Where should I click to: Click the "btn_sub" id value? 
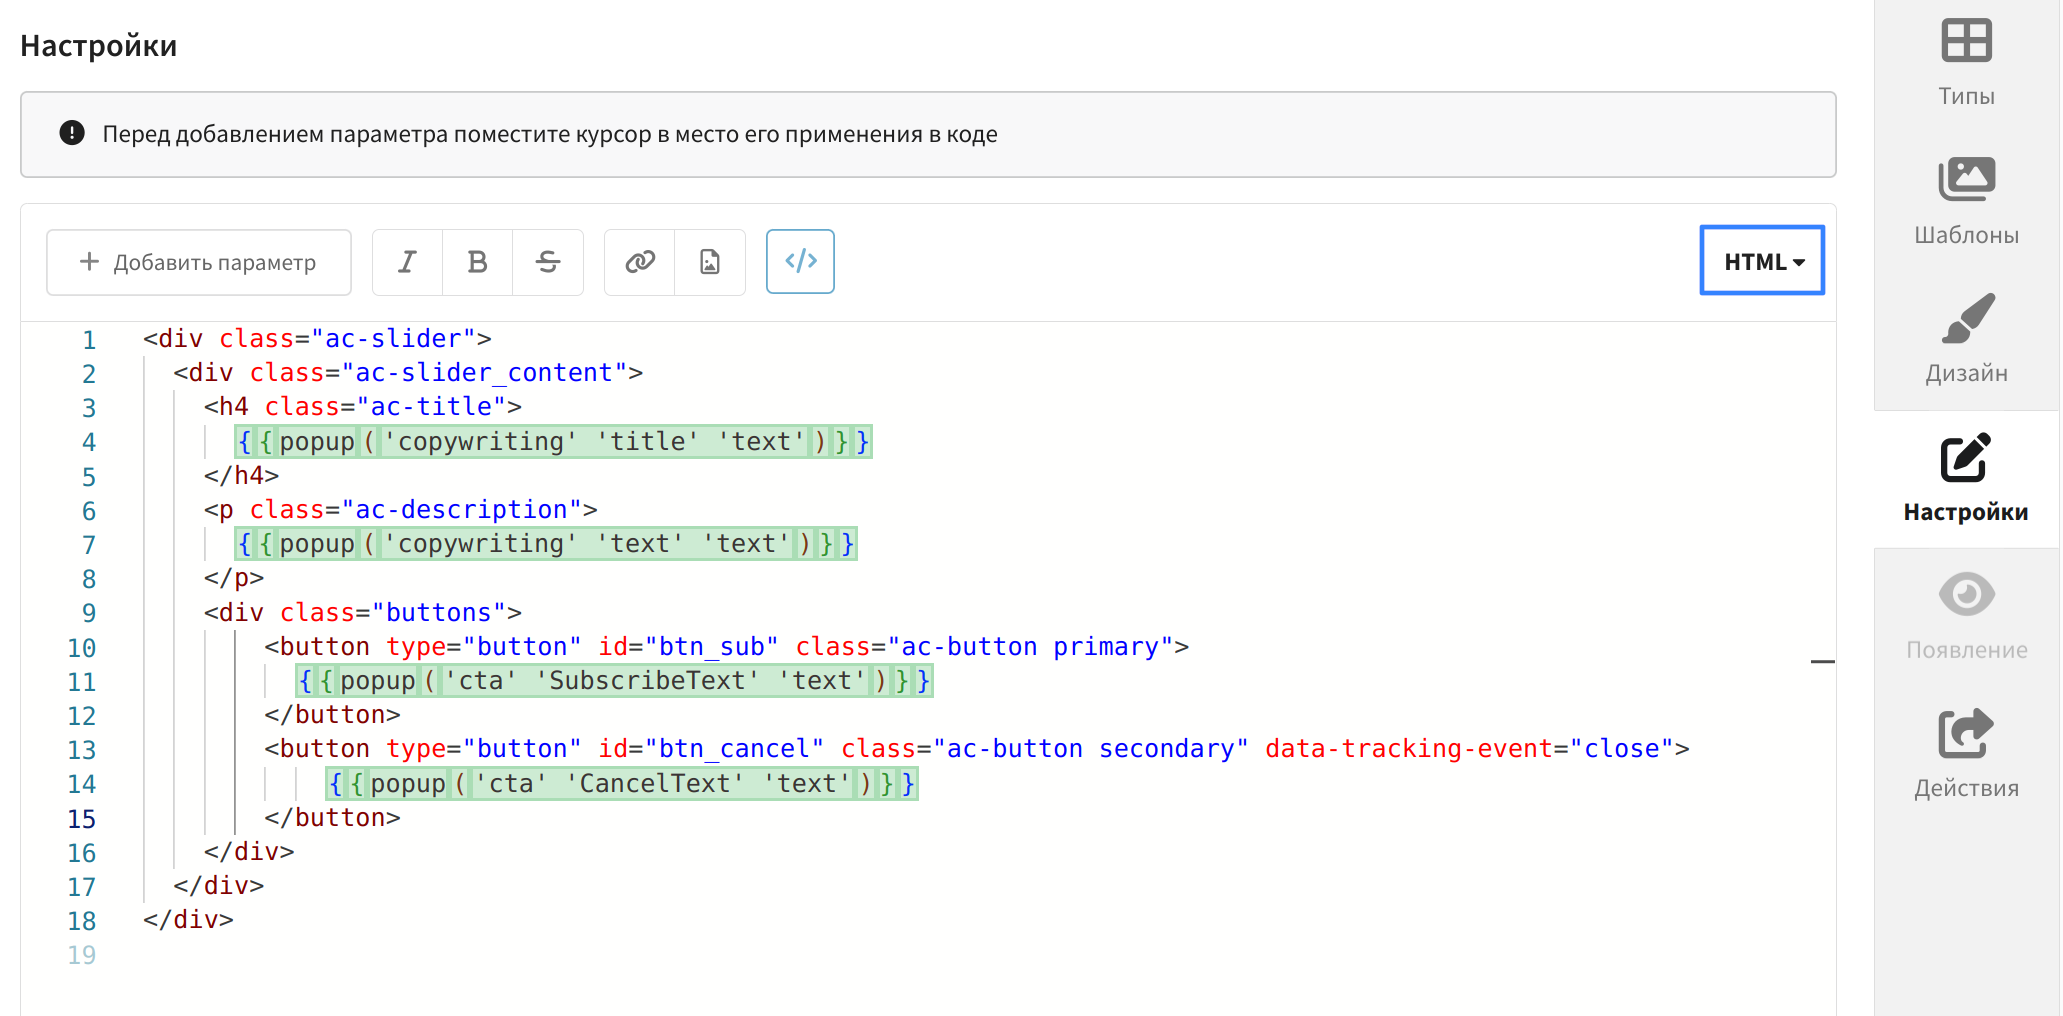pos(711,647)
